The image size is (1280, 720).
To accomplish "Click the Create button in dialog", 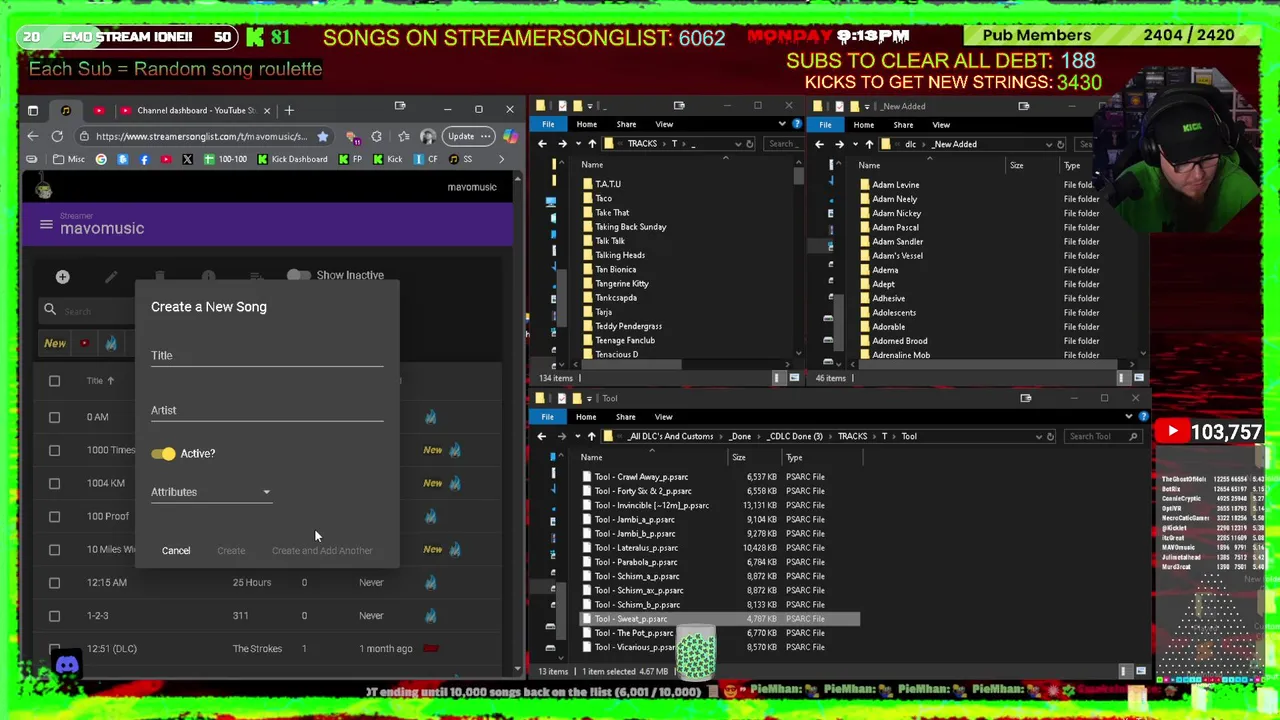I will (x=231, y=551).
